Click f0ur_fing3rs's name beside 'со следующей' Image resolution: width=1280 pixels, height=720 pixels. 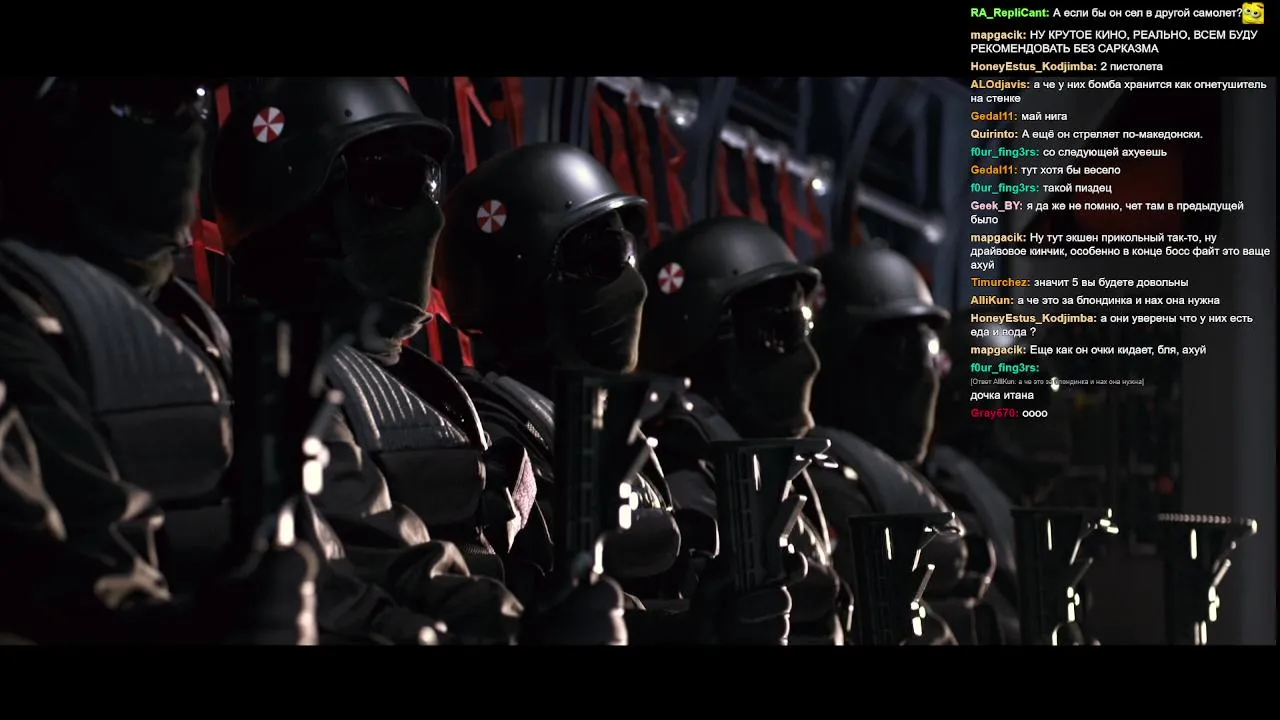coord(1005,153)
